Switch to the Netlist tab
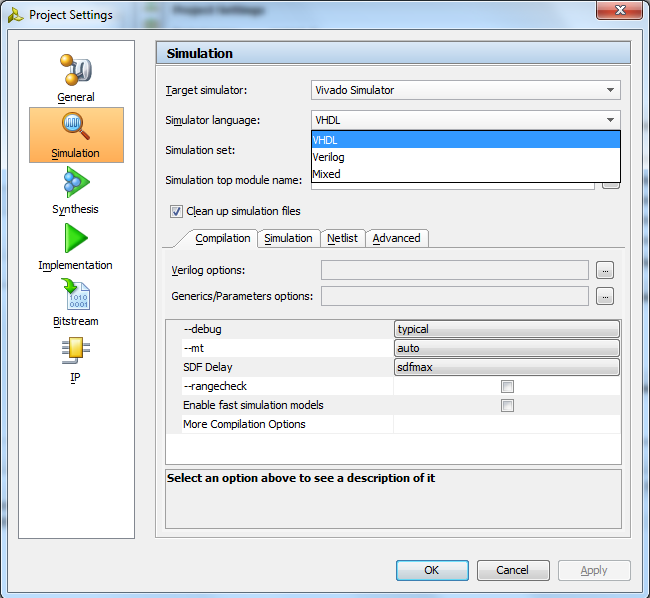This screenshot has height=598, width=650. 343,238
